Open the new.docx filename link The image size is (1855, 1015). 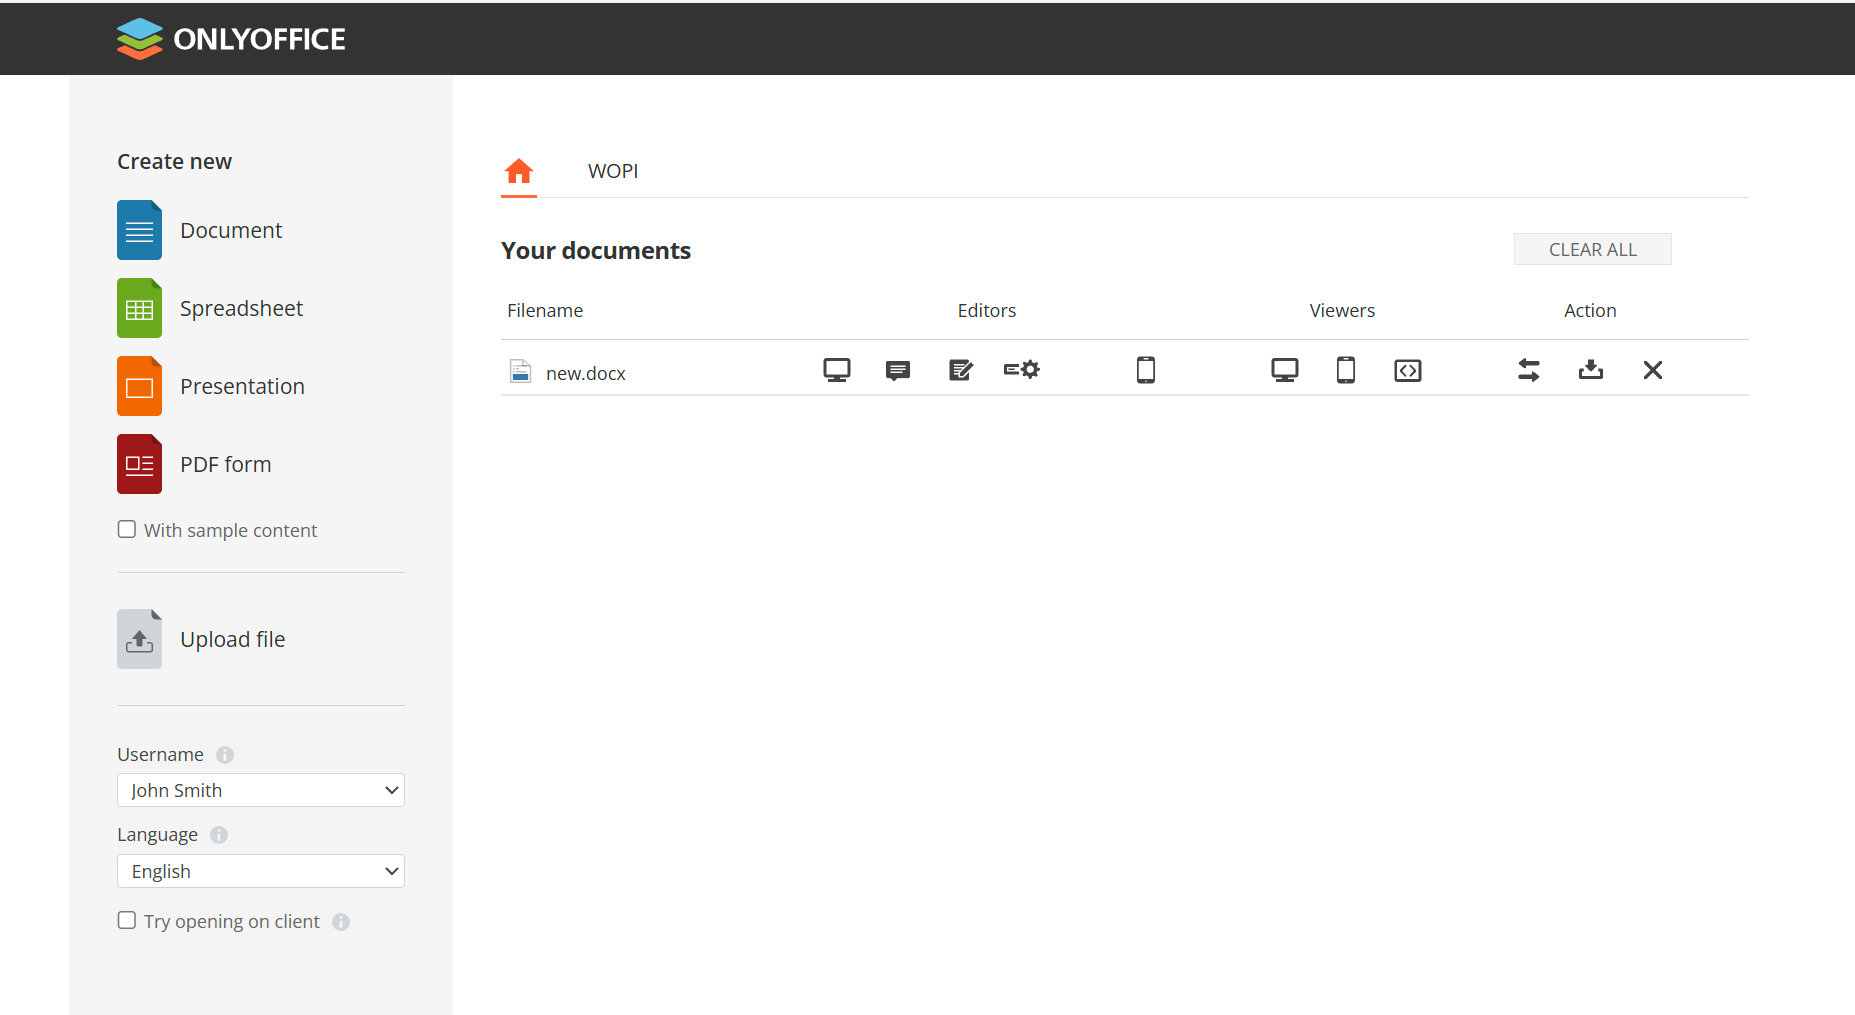586,373
